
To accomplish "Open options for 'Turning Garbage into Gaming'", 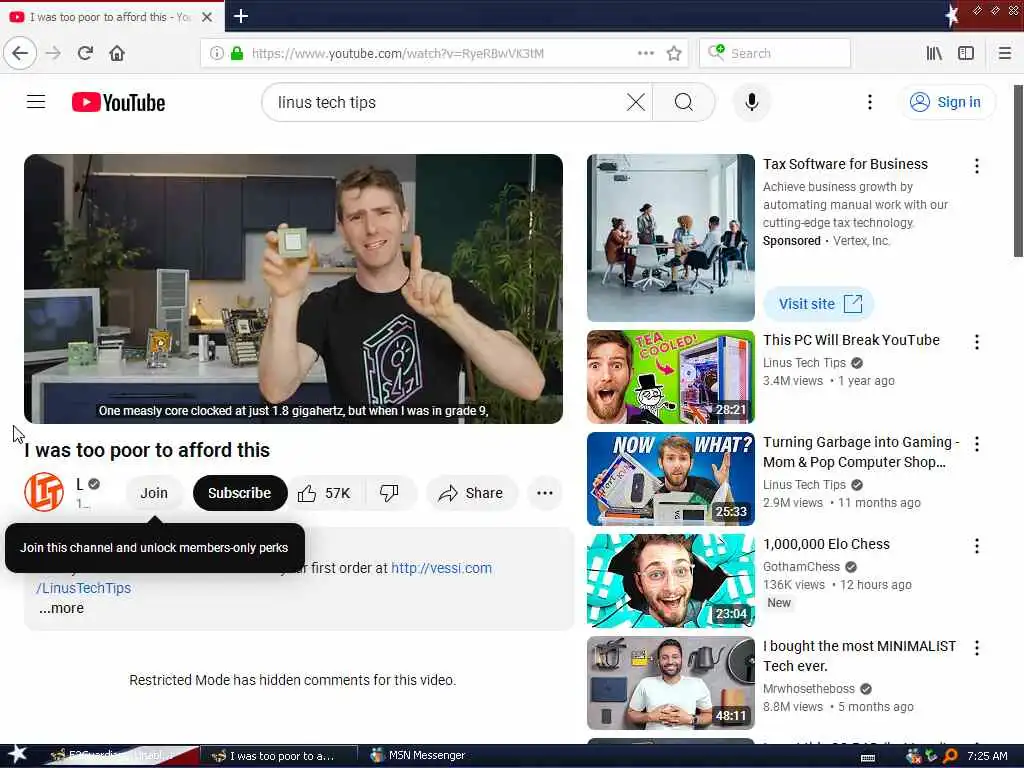I will 976,444.
